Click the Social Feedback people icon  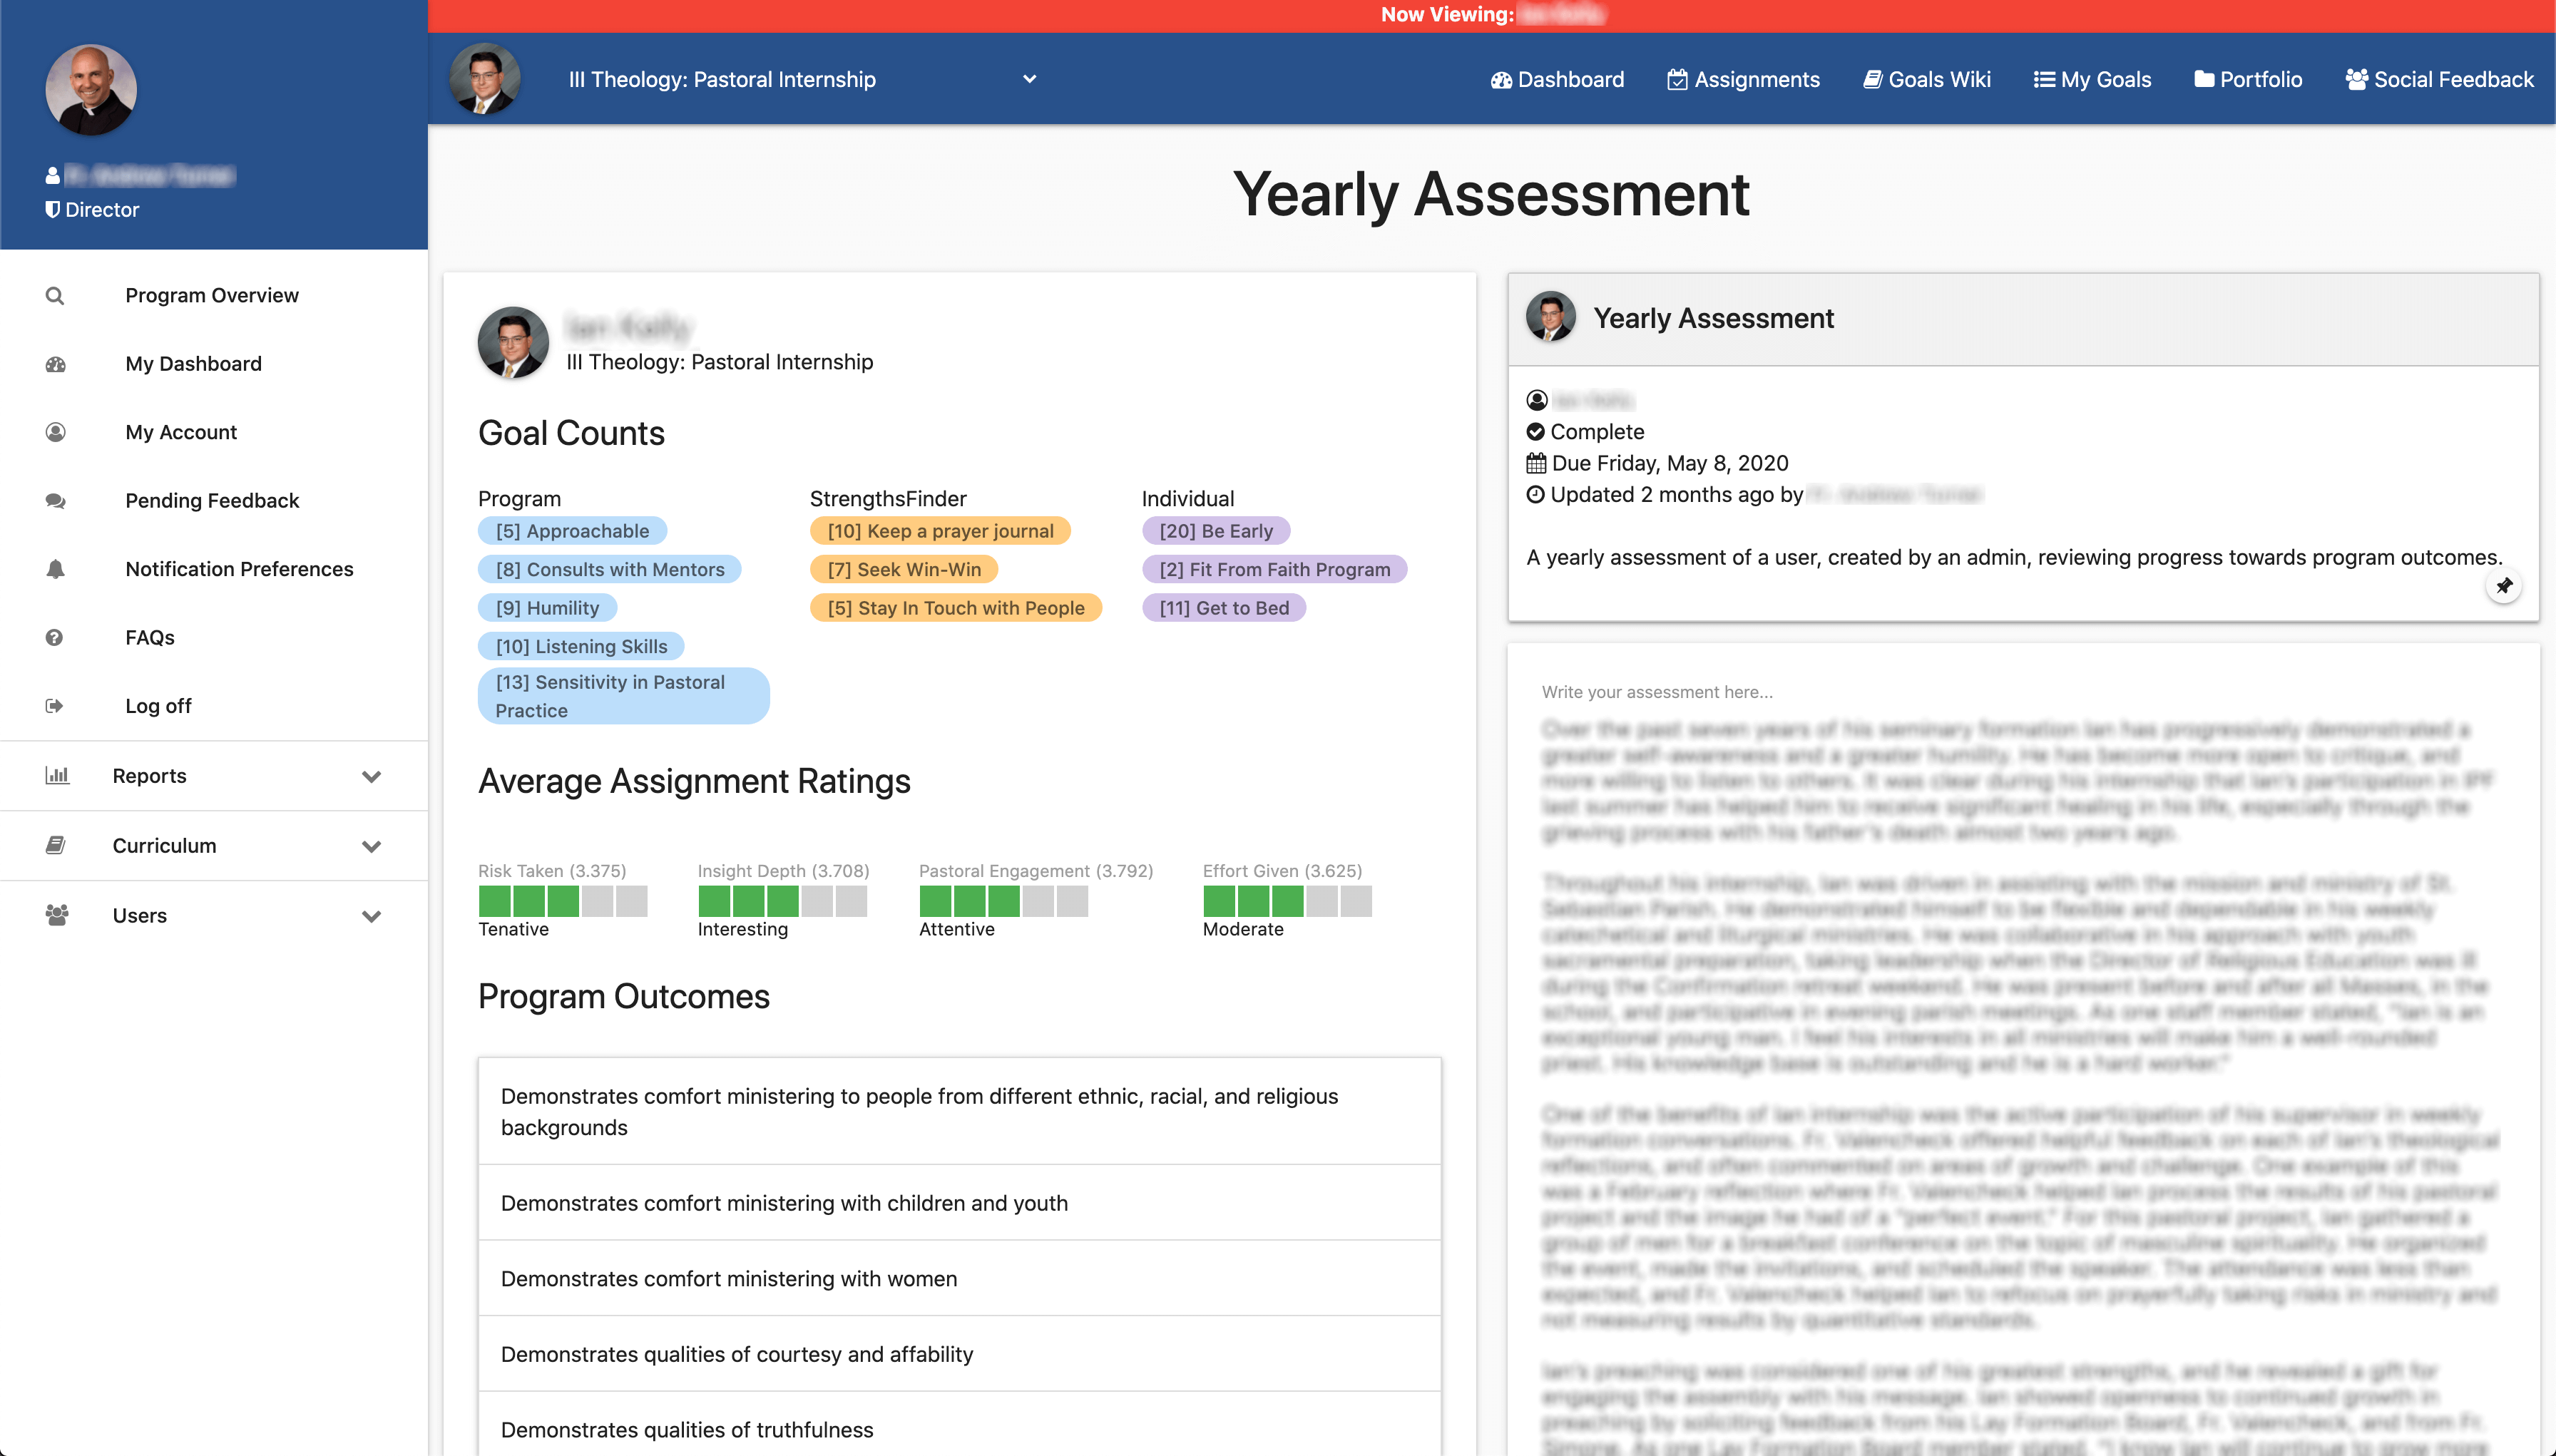2357,80
